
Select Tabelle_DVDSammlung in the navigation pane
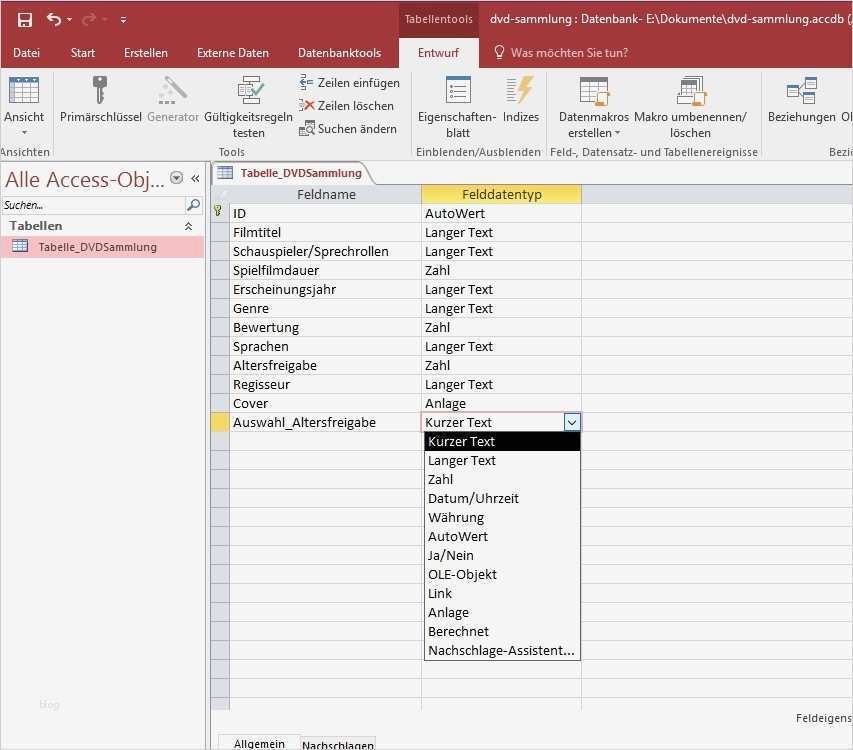97,247
